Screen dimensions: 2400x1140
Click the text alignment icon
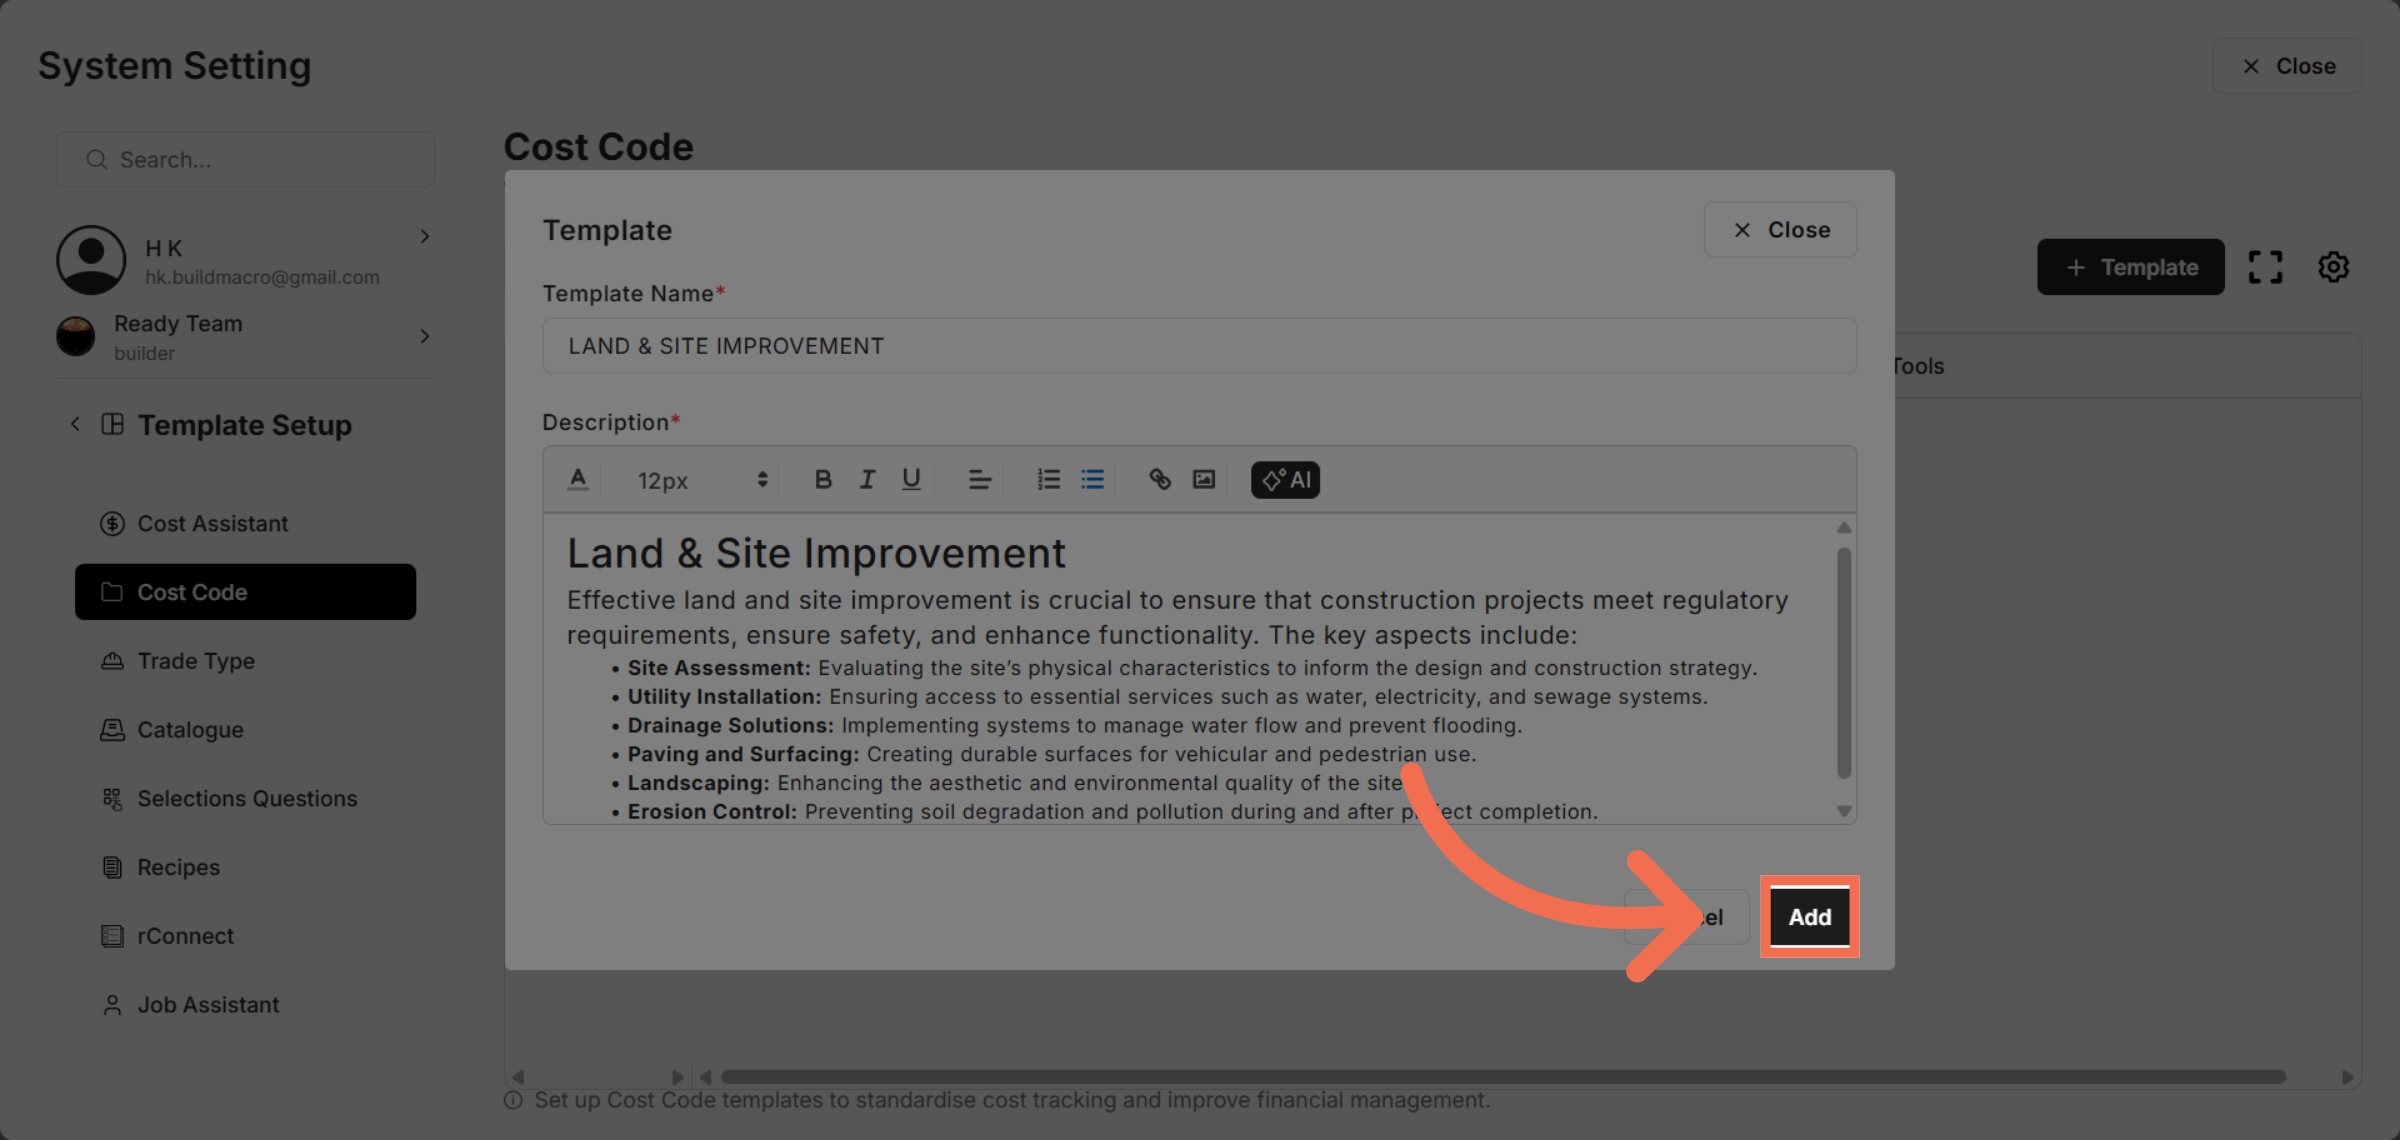click(979, 480)
